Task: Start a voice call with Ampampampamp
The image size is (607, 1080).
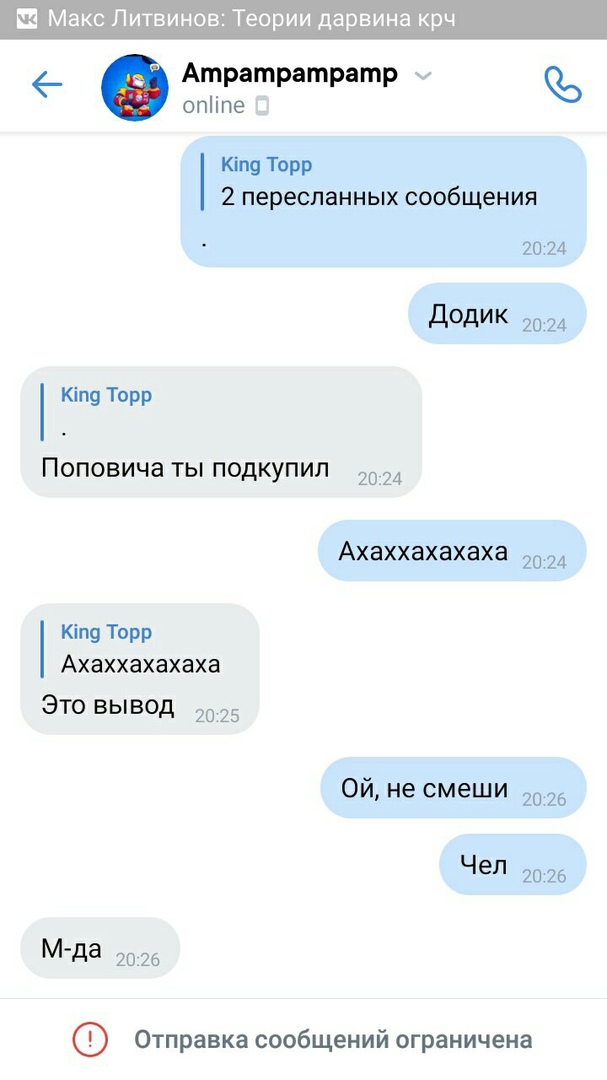Action: (563, 85)
